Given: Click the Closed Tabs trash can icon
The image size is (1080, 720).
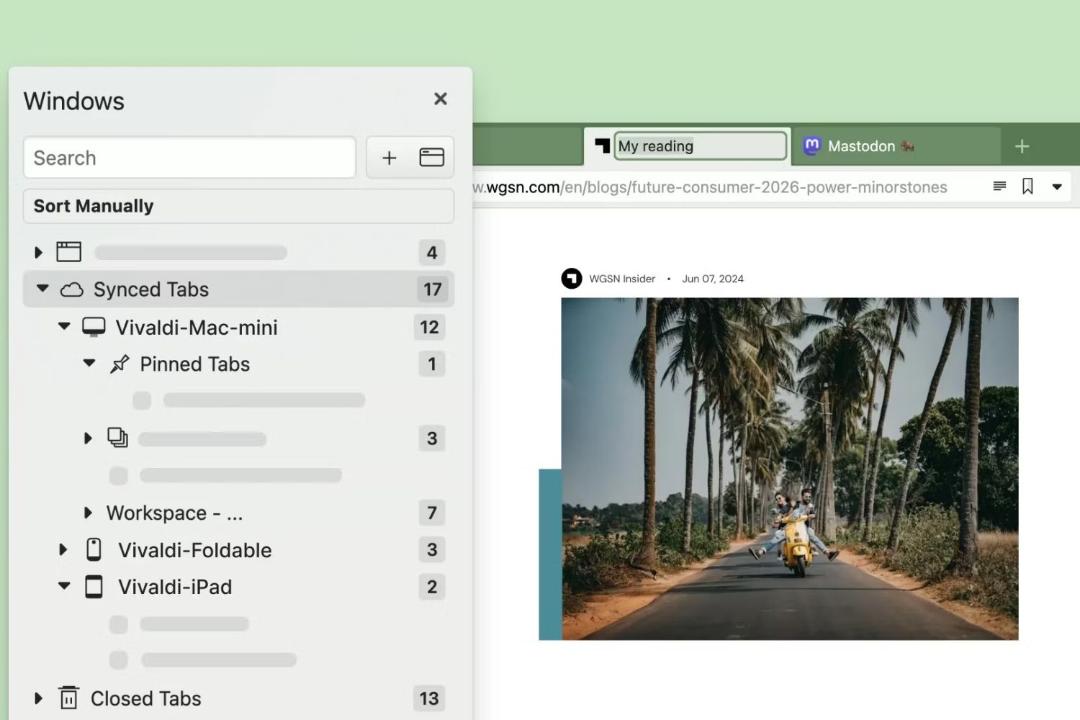Looking at the screenshot, I should 69,697.
